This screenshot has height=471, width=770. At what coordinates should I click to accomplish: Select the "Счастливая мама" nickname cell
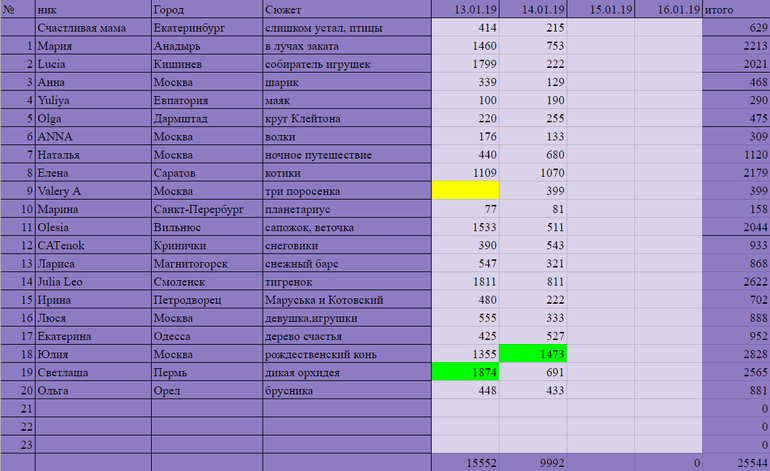[x=92, y=27]
